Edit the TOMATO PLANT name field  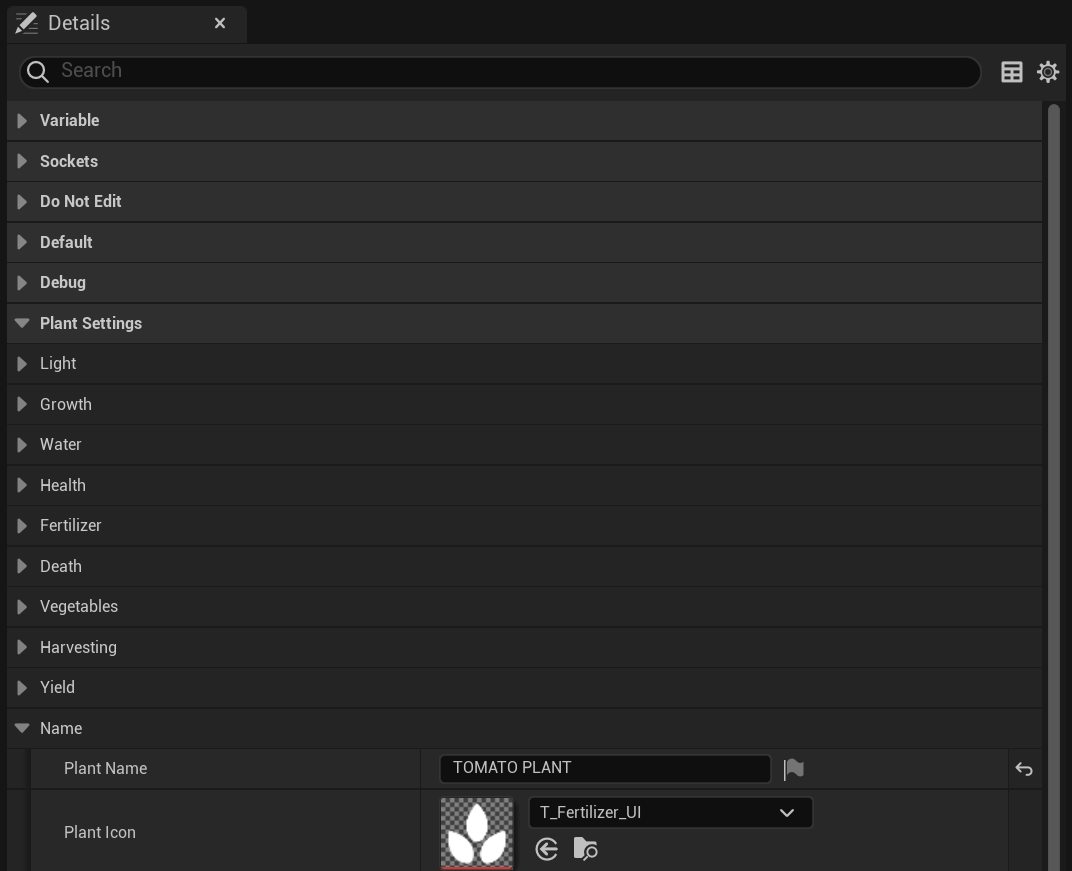[x=605, y=768]
